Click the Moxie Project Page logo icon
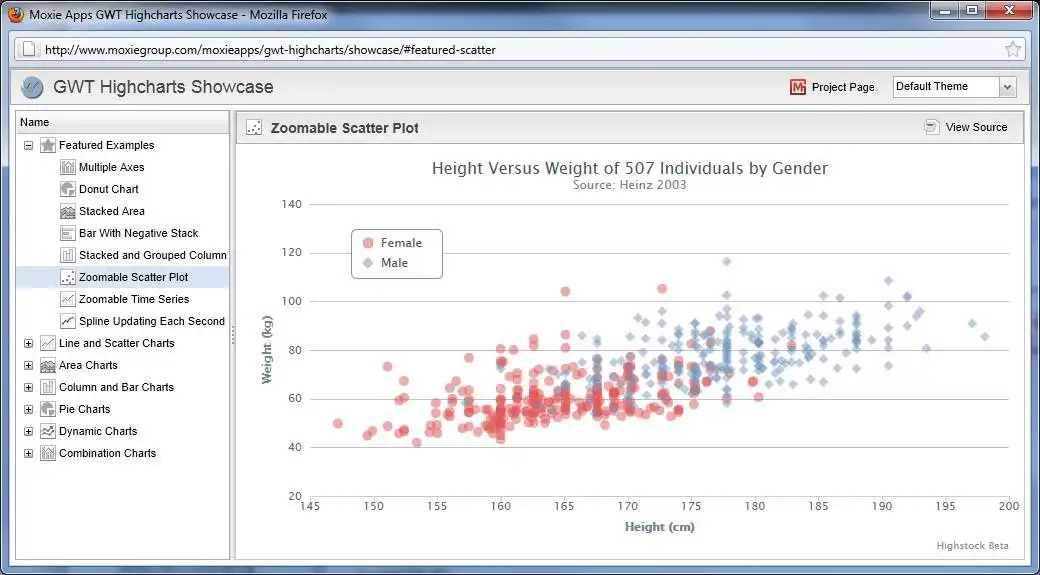 (x=798, y=87)
